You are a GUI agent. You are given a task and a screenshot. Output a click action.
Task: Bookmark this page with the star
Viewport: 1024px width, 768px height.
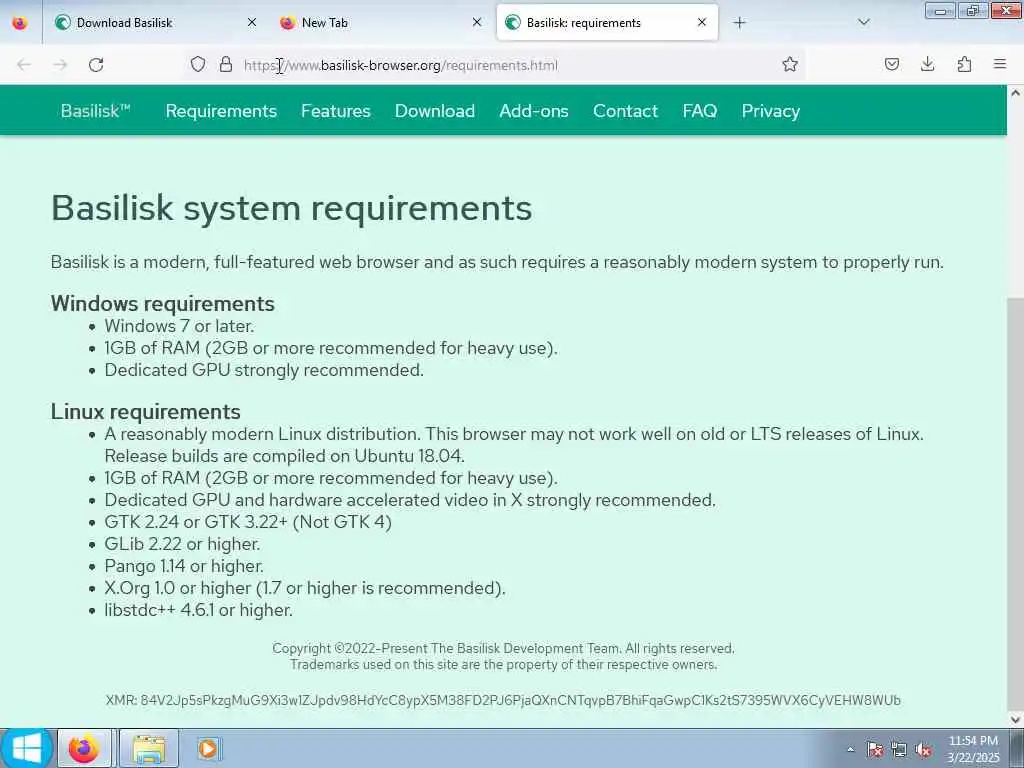point(790,64)
